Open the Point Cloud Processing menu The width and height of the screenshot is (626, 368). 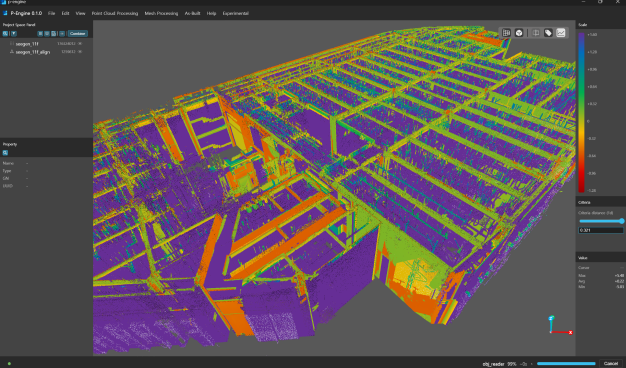[115, 14]
